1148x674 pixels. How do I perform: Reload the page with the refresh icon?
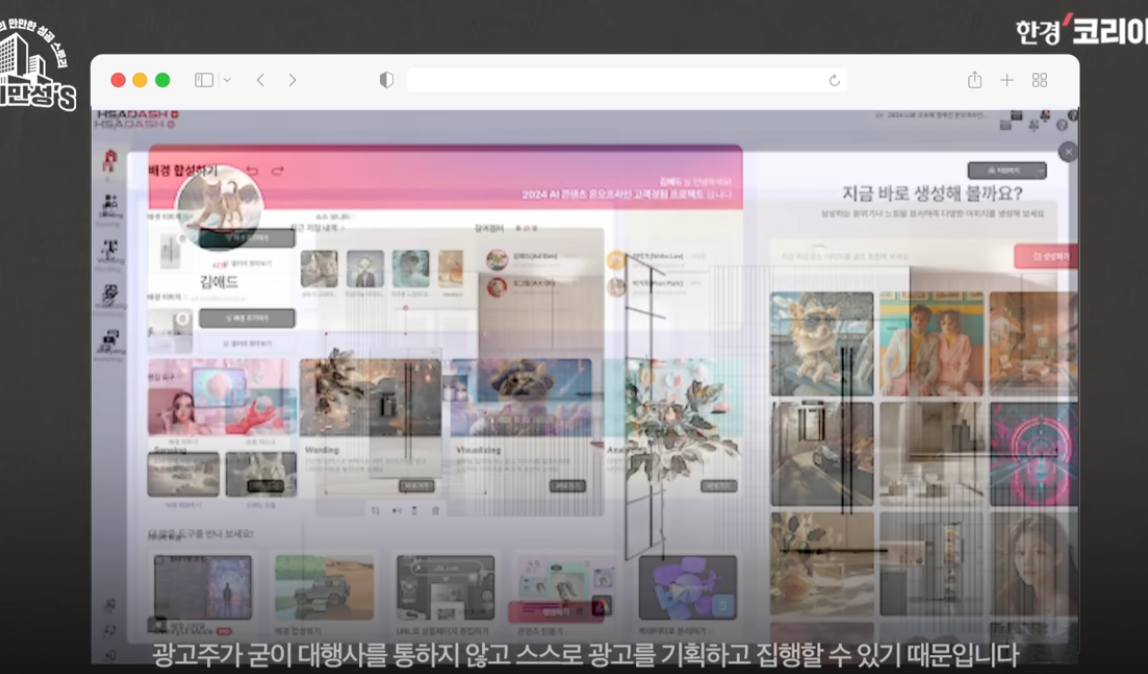tap(834, 80)
